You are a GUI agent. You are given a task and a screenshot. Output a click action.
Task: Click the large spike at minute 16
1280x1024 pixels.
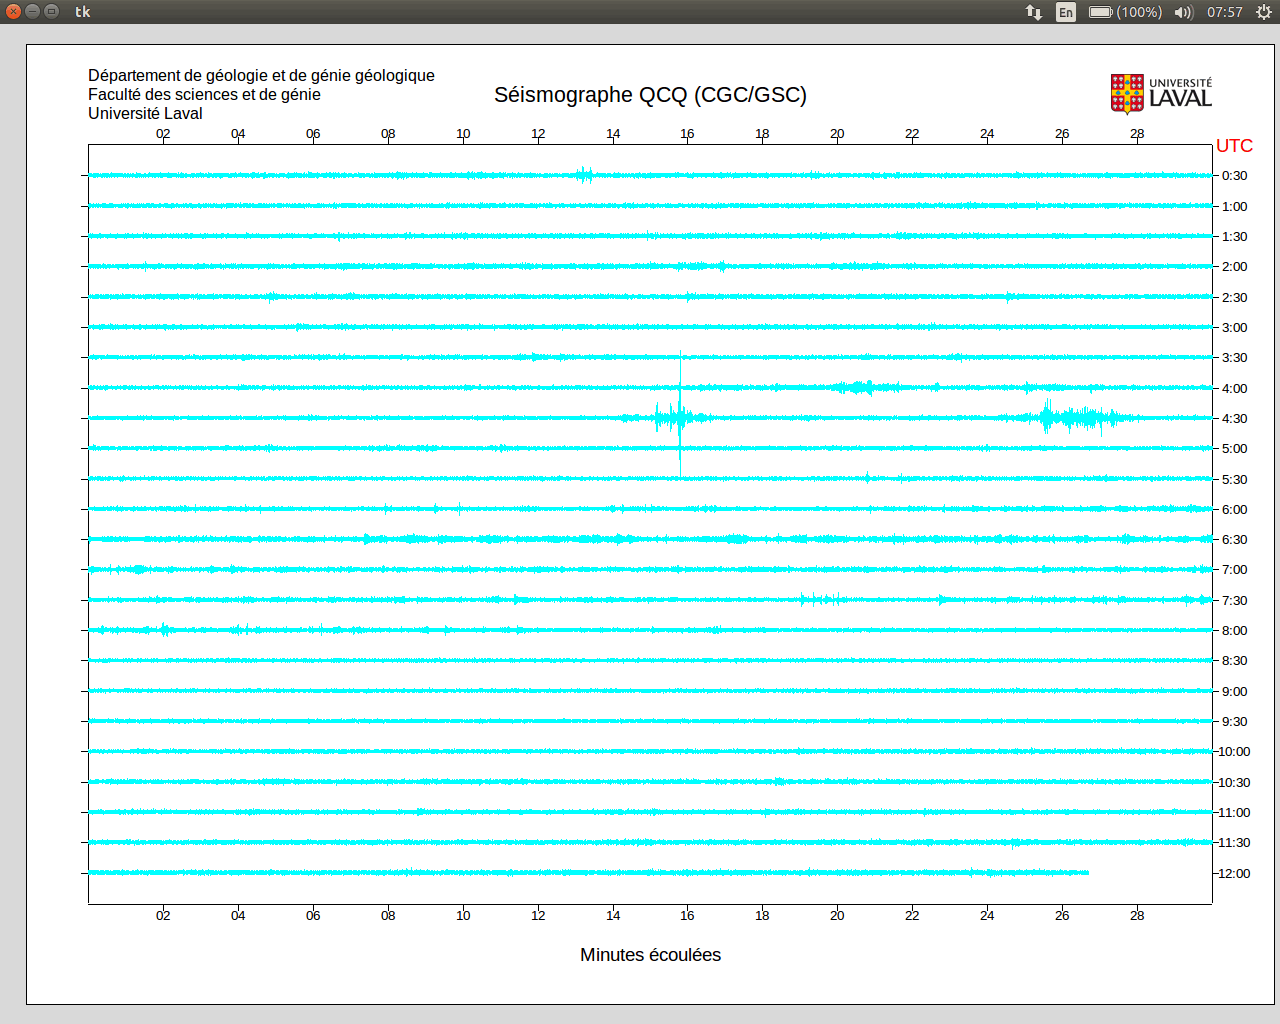point(681,415)
